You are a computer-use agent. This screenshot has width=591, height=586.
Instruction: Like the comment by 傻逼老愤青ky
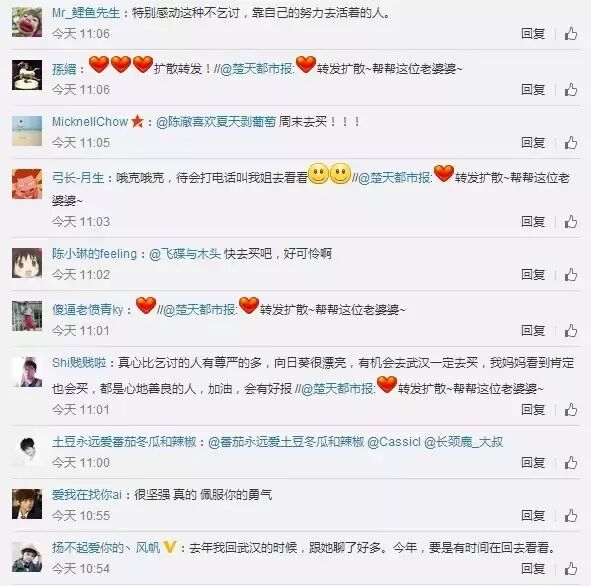click(571, 330)
